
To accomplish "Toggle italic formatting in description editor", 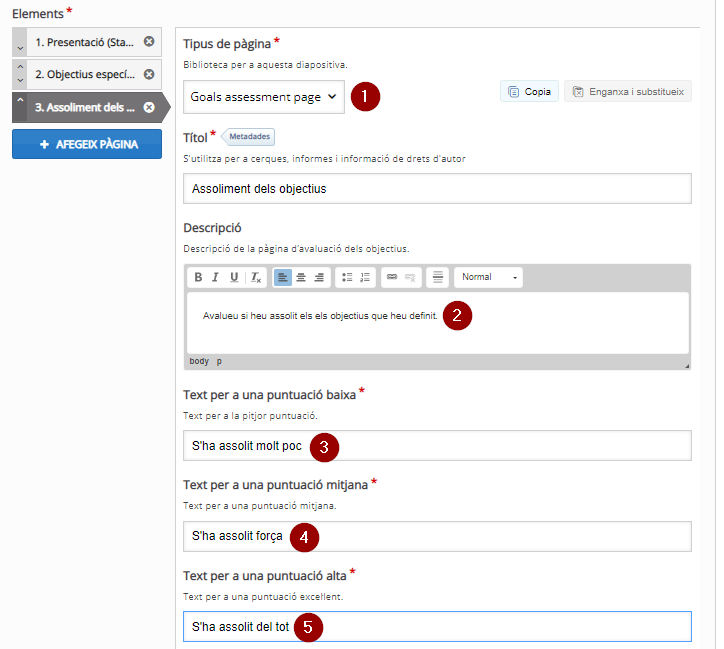I will pos(216,277).
